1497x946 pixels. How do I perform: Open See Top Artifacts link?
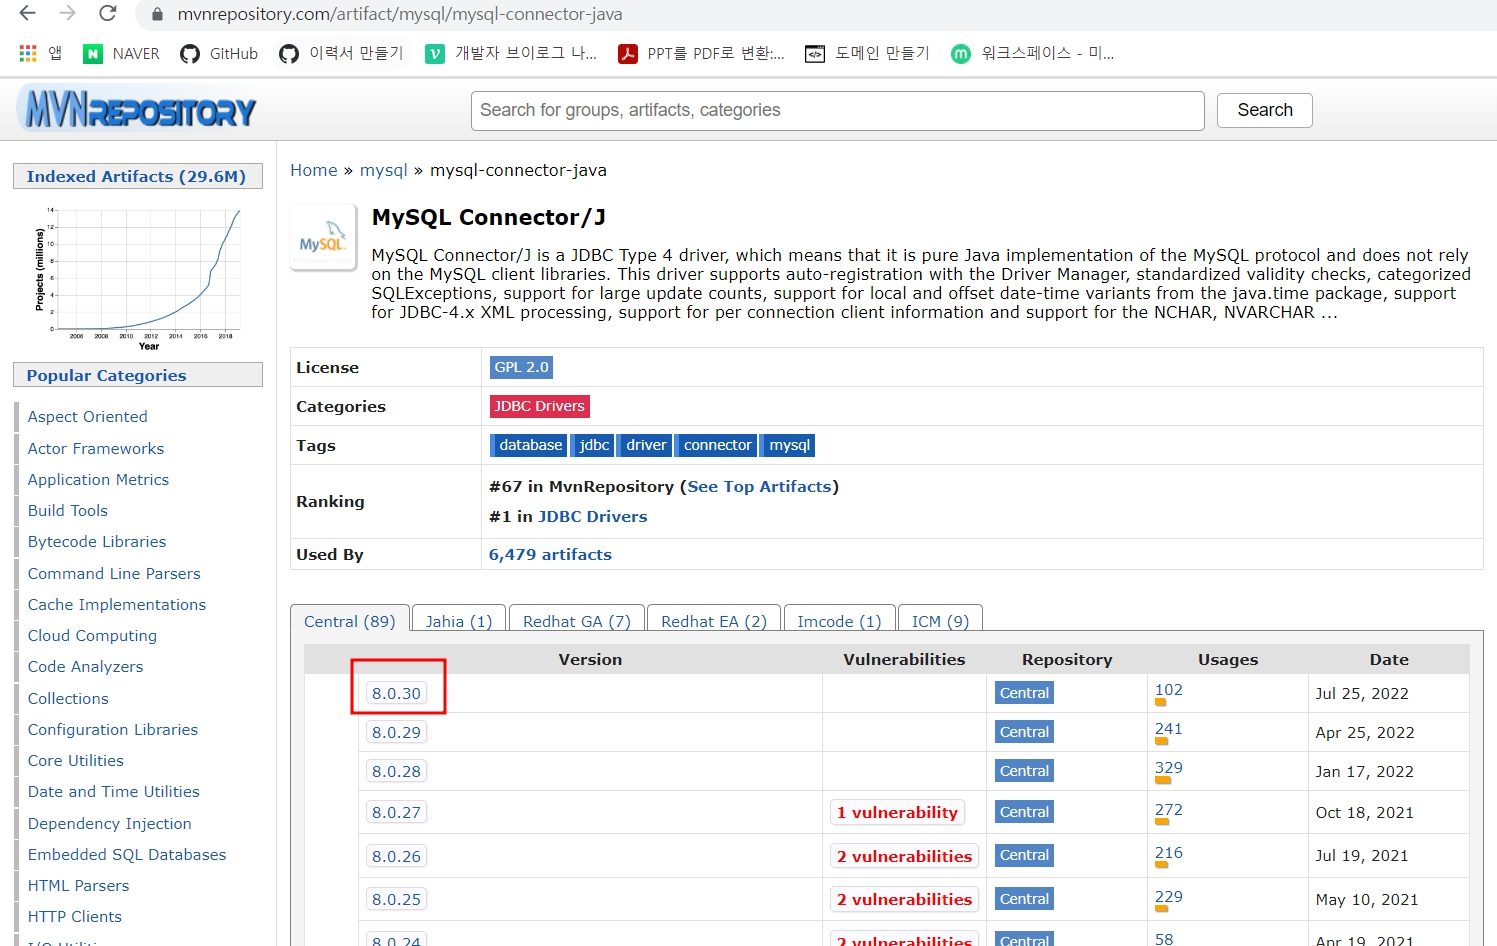[759, 486]
